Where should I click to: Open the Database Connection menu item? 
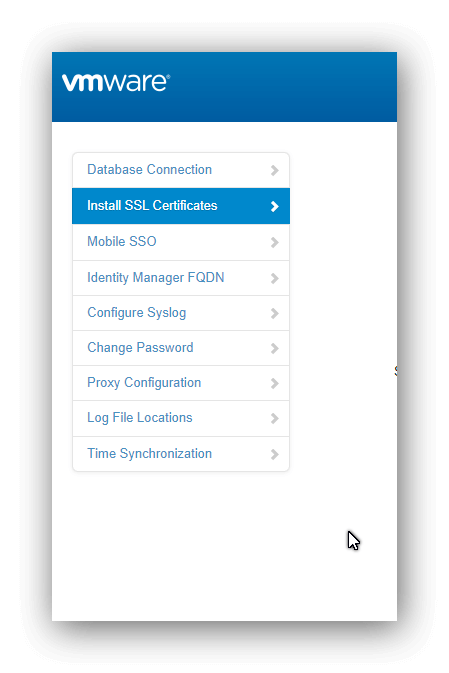tap(181, 170)
